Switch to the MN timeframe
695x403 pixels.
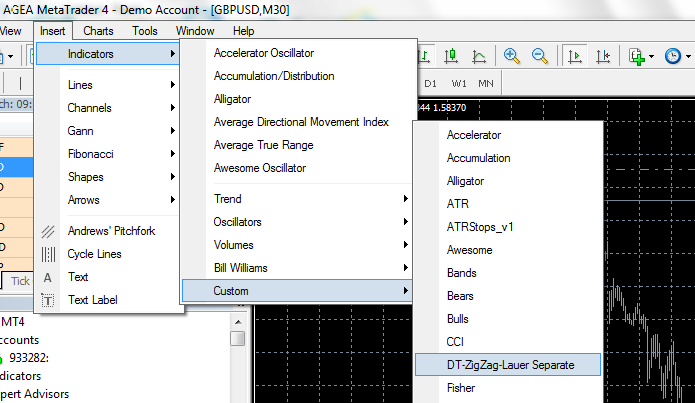(x=486, y=83)
